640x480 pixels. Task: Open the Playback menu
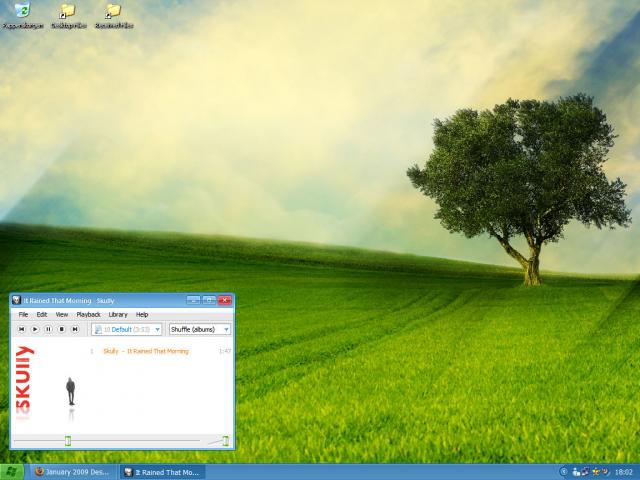click(x=88, y=314)
